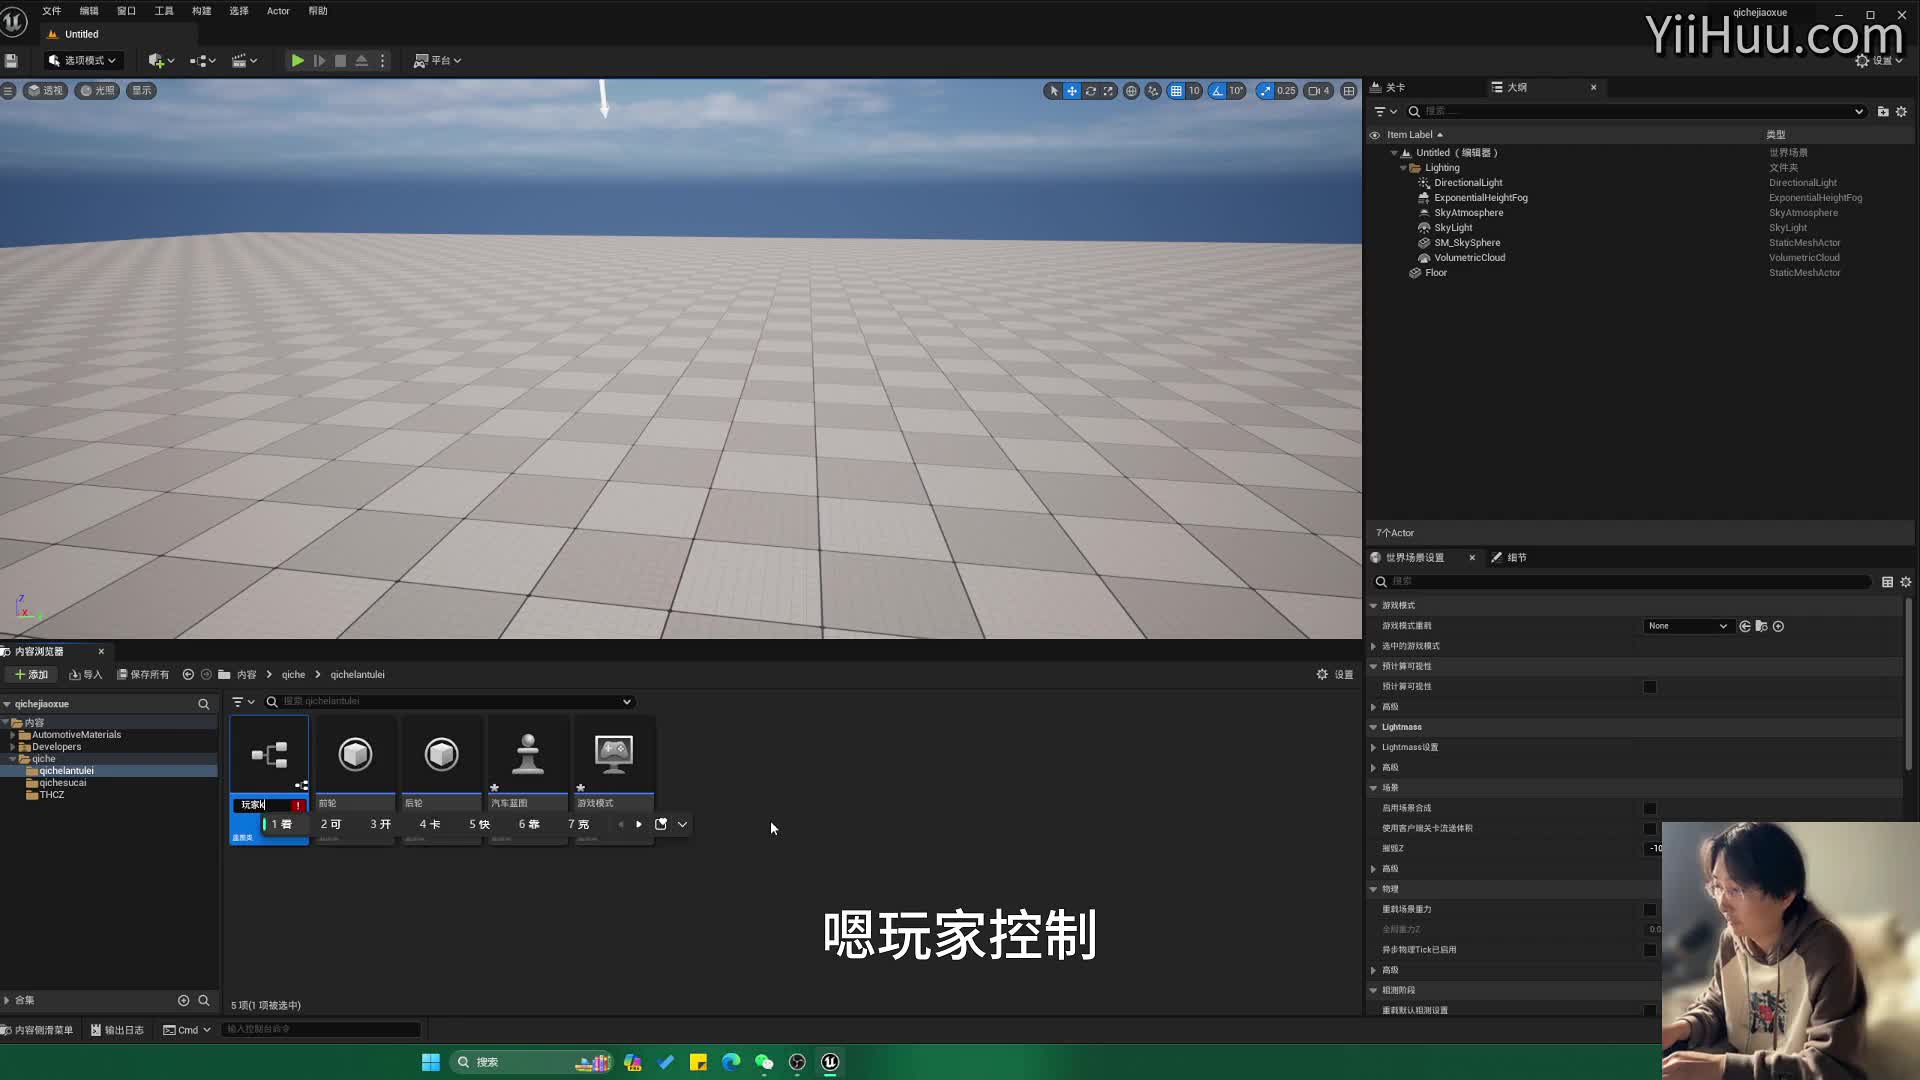Open viewport hamburger options menu
This screenshot has width=1920, height=1080.
point(8,91)
